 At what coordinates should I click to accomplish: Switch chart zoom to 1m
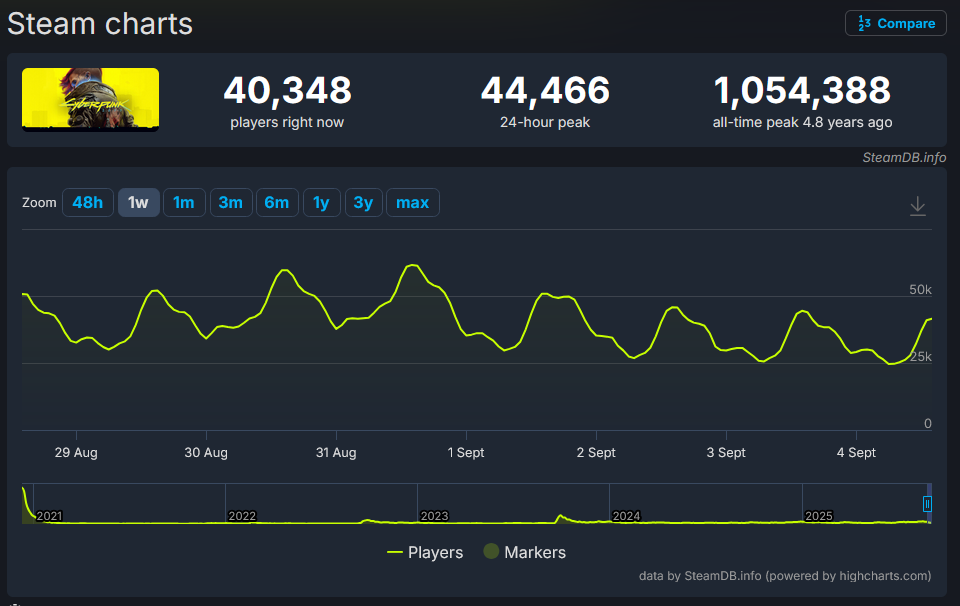point(184,203)
